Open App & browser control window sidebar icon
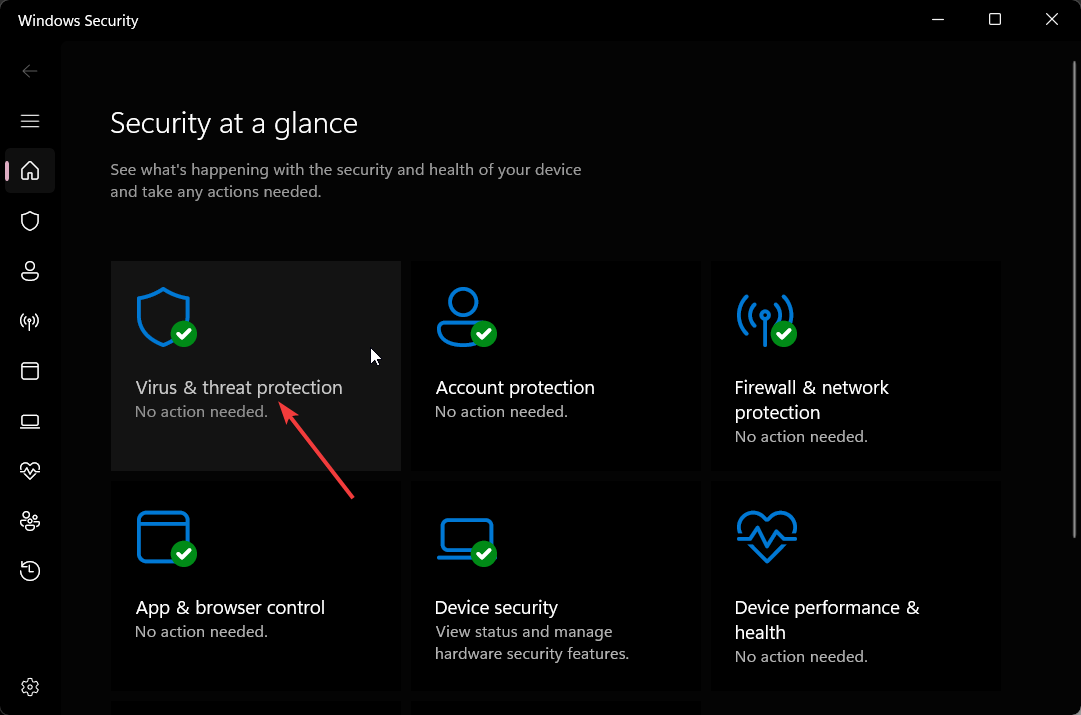 [x=30, y=371]
